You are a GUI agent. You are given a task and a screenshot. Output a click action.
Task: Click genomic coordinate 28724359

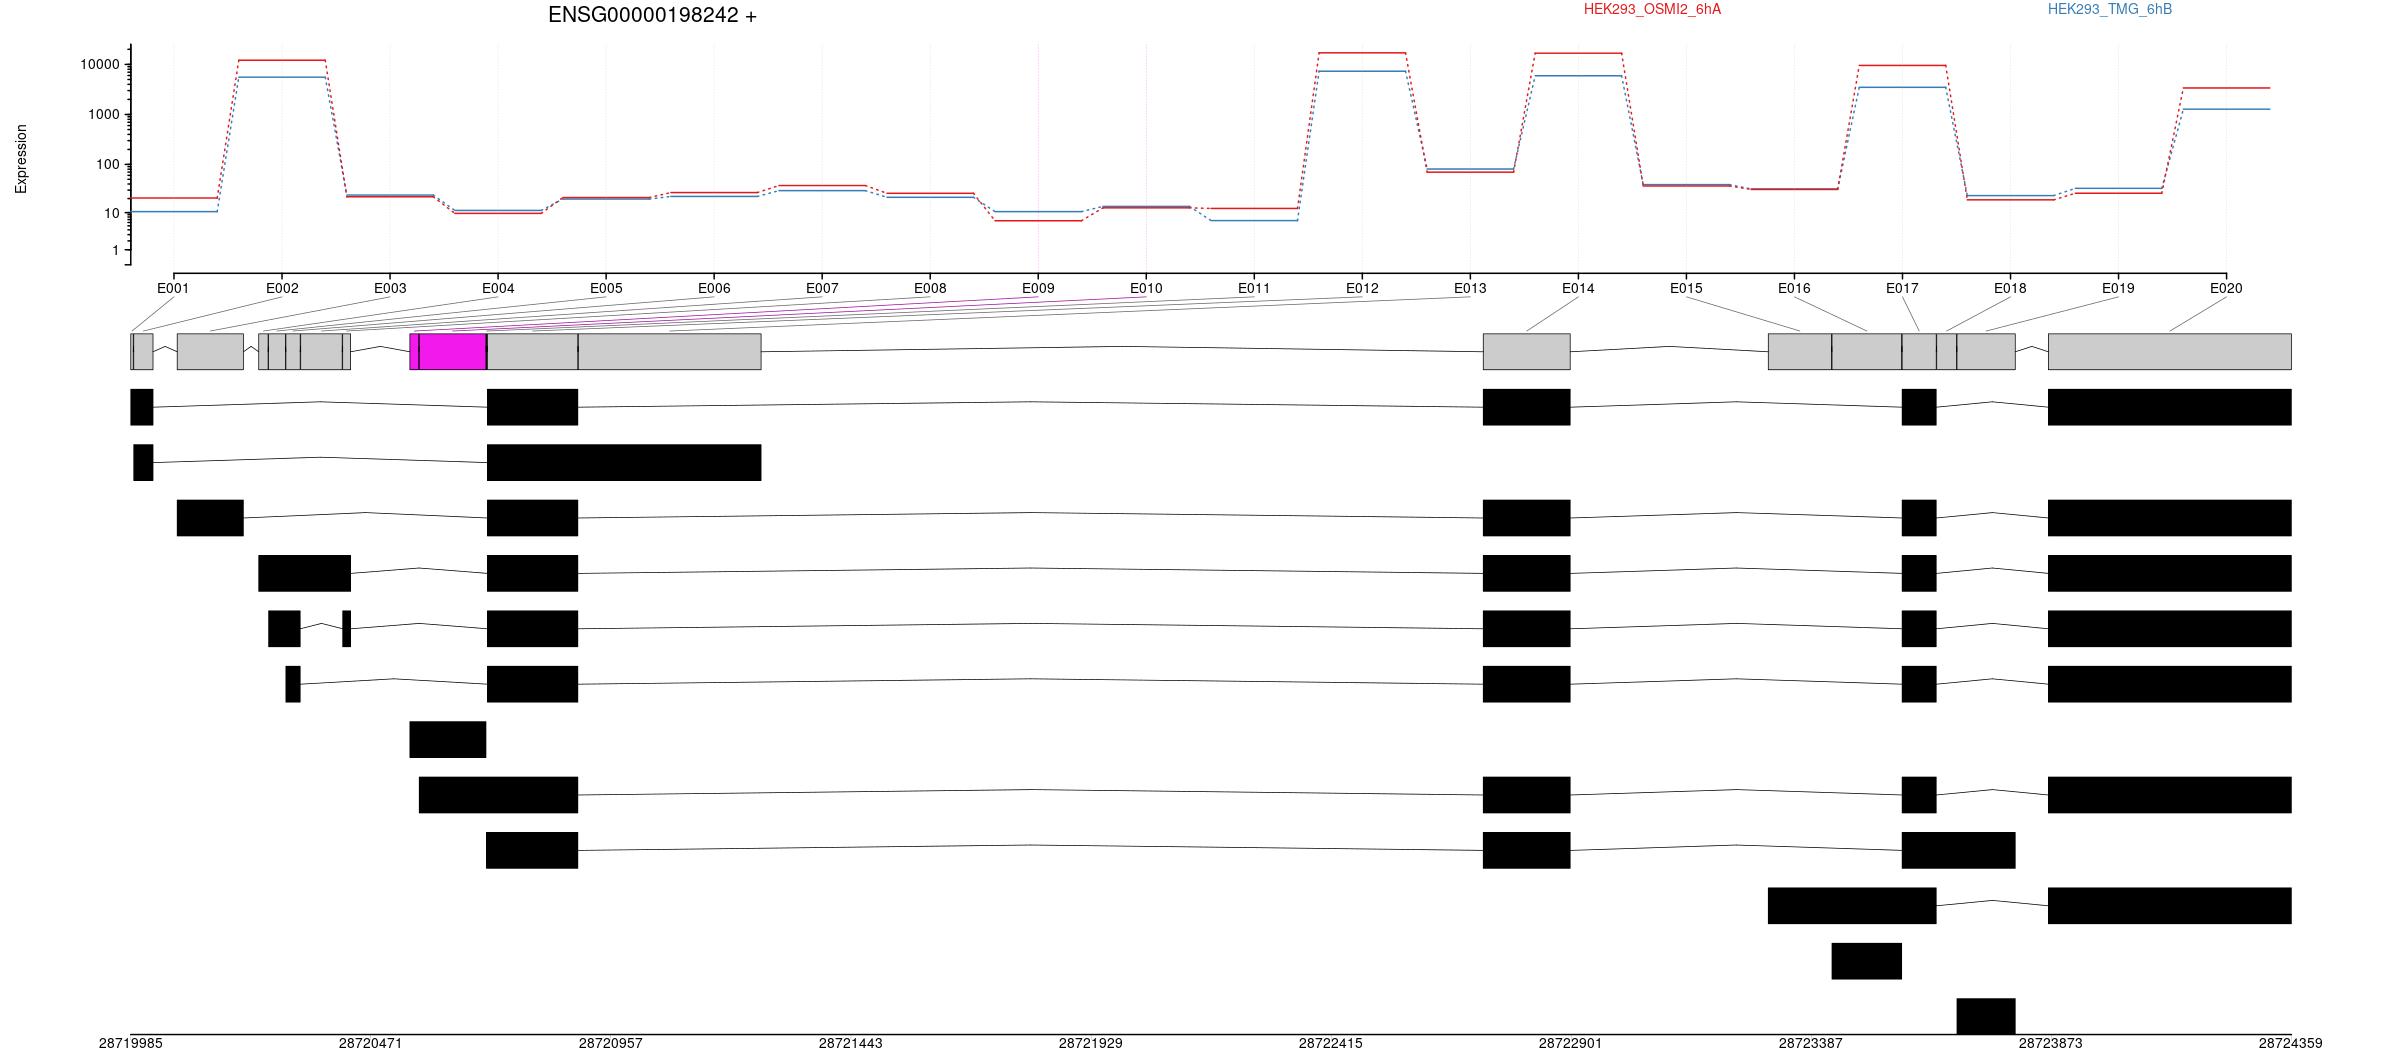2290,1043
